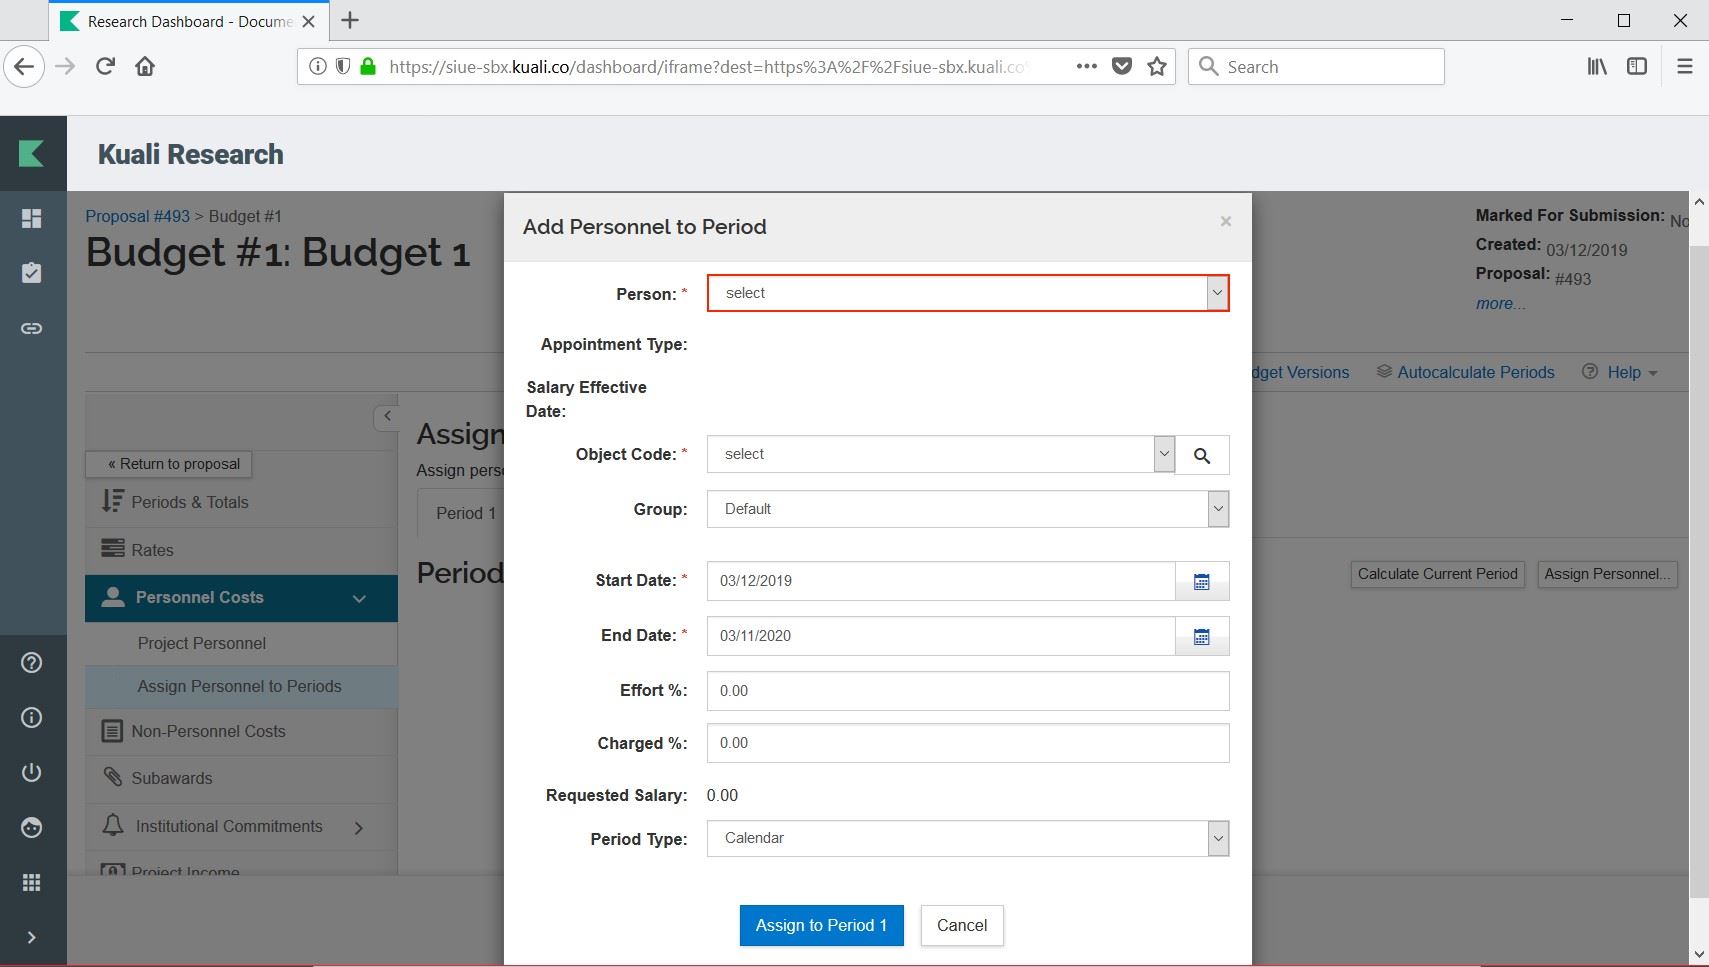Open the End Date calendar picker
The image size is (1709, 967).
1201,636
